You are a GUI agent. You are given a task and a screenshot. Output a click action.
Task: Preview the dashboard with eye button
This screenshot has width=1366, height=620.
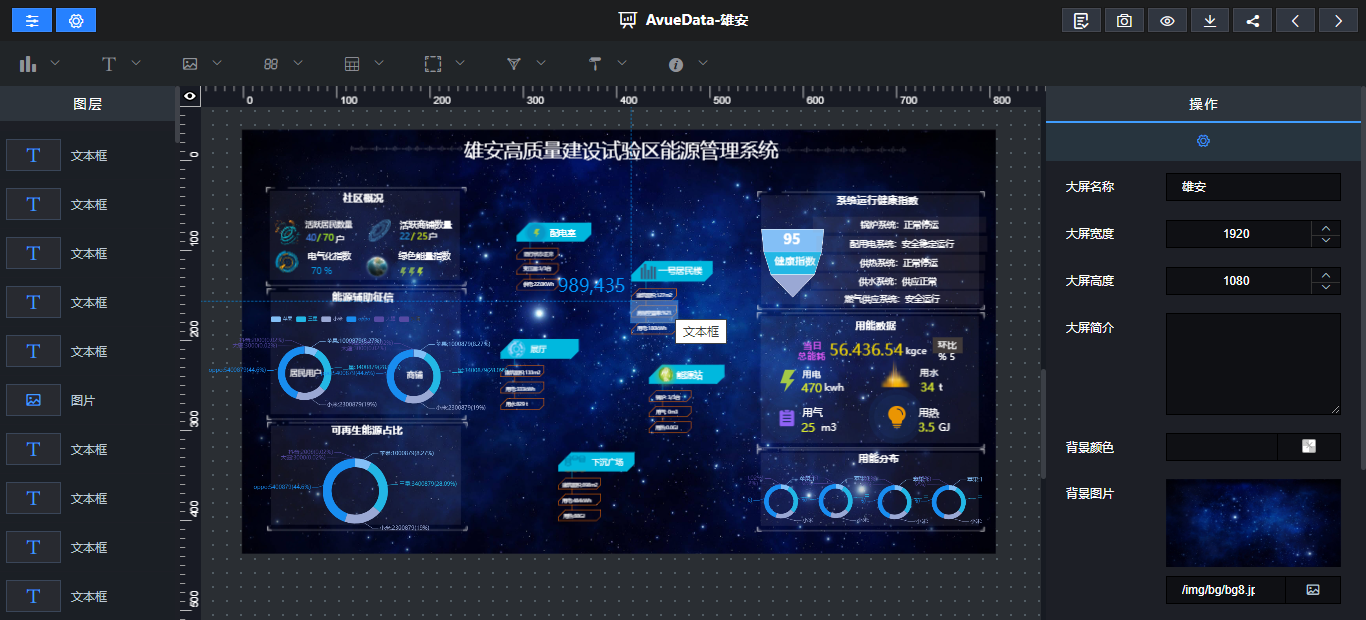point(1167,20)
